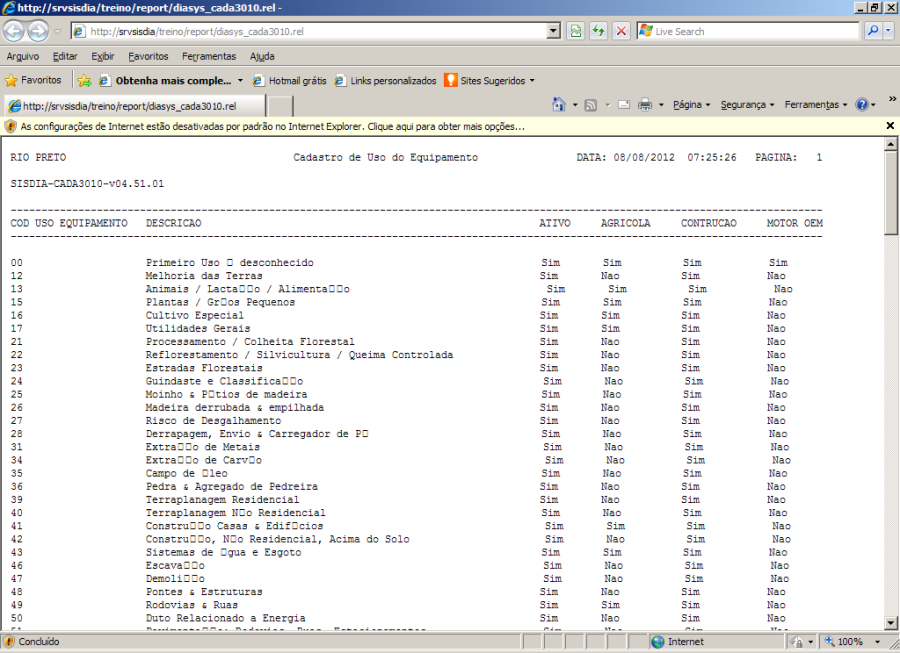Click the Print icon
The width and height of the screenshot is (900, 653).
(645, 104)
